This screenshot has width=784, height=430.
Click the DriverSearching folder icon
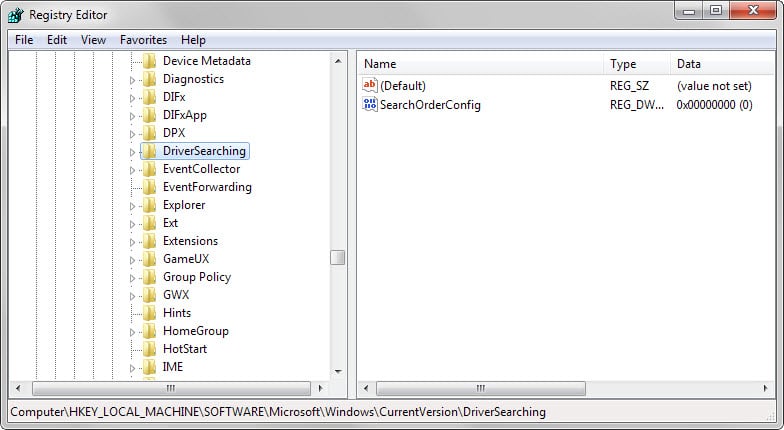click(x=150, y=151)
